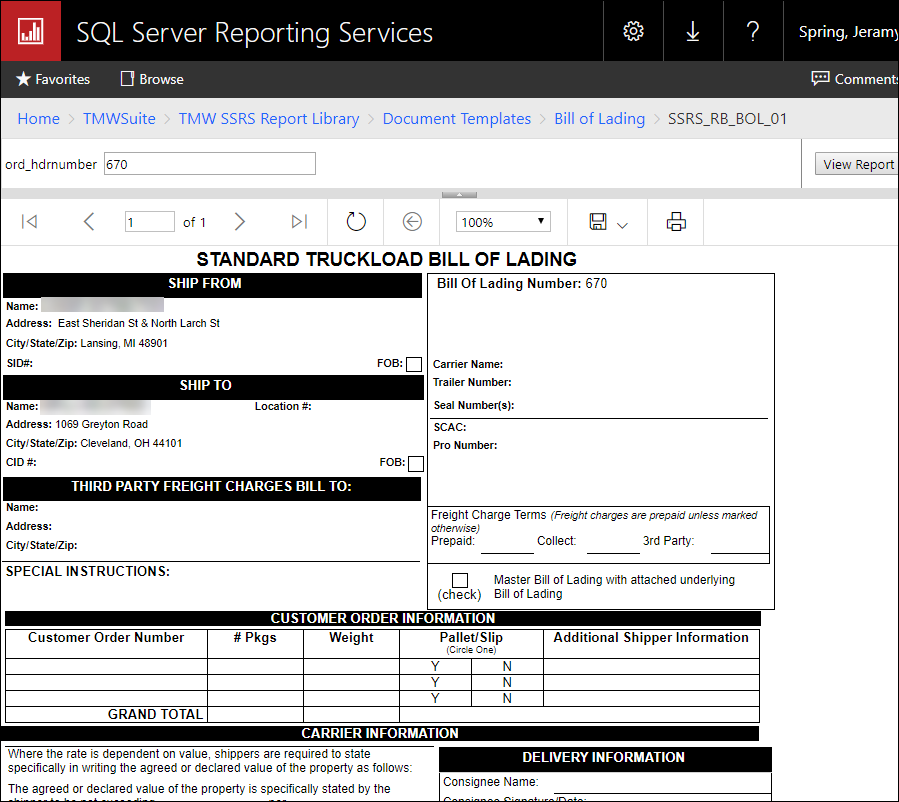This screenshot has height=802, width=899.
Task: Navigate to the next report page
Action: 240,221
